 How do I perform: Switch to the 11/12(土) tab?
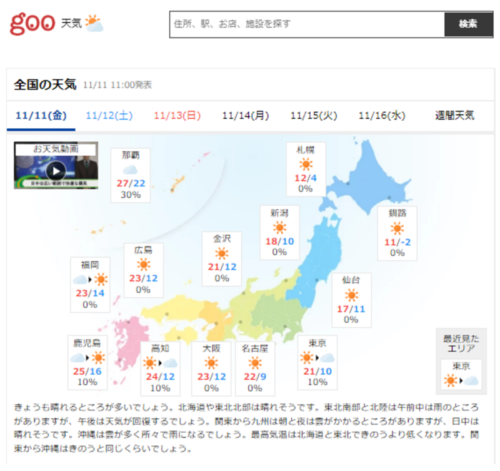[x=109, y=116]
